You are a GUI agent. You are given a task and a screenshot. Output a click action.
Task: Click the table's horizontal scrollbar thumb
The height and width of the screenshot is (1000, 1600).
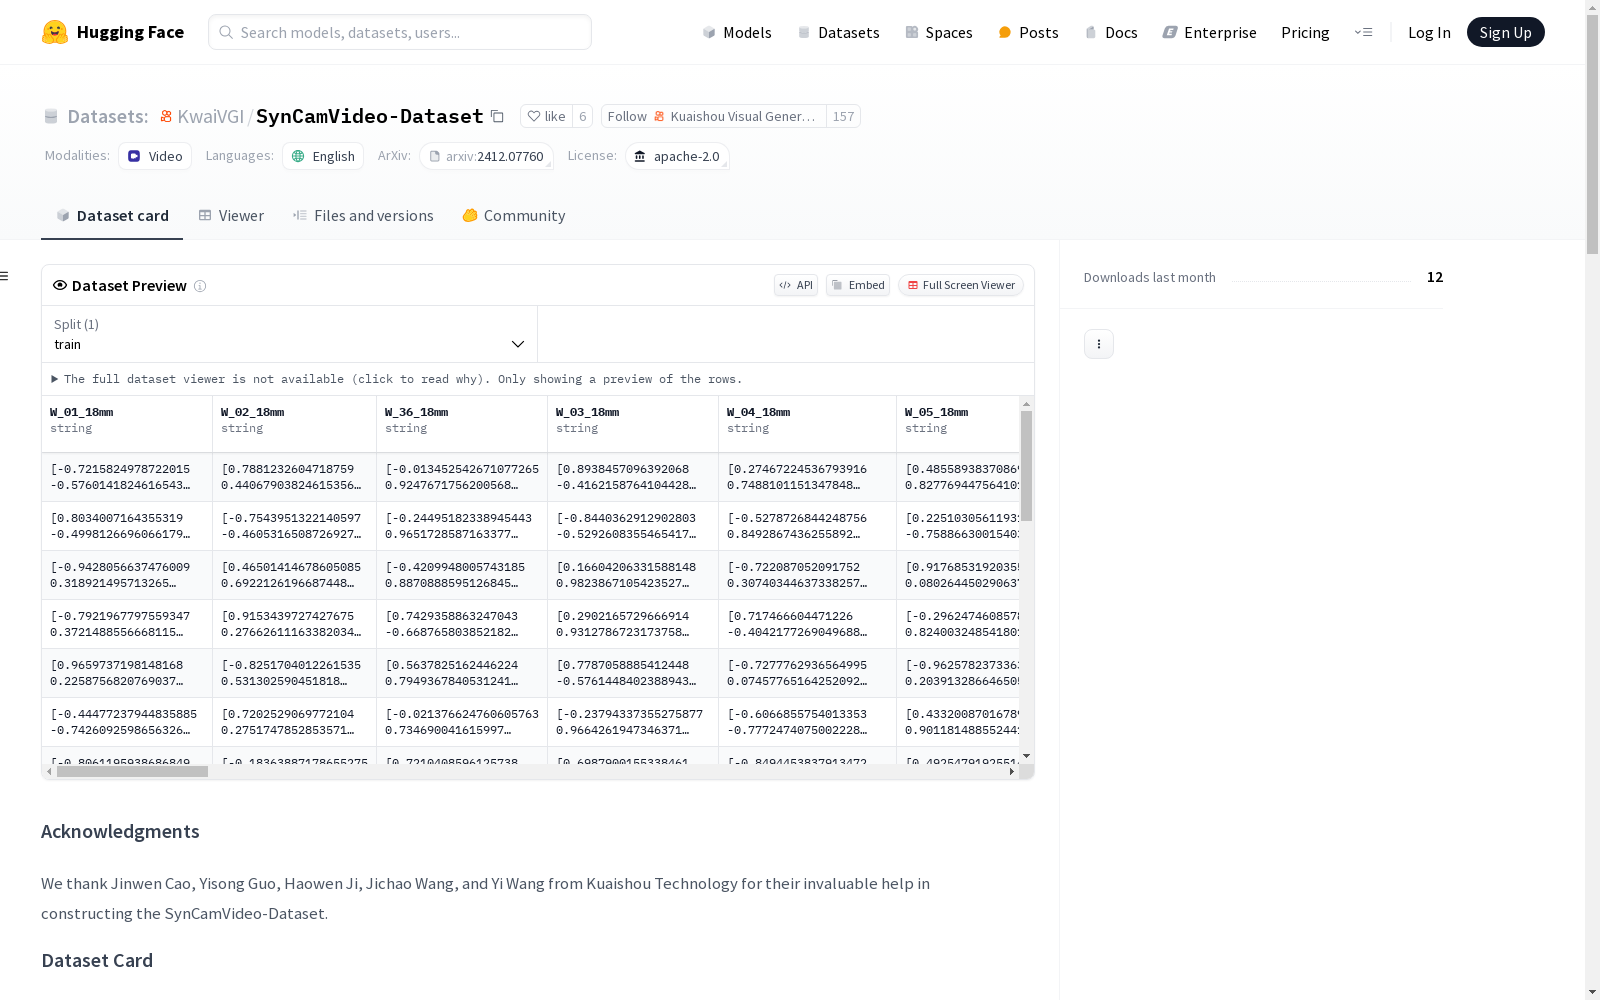132,771
